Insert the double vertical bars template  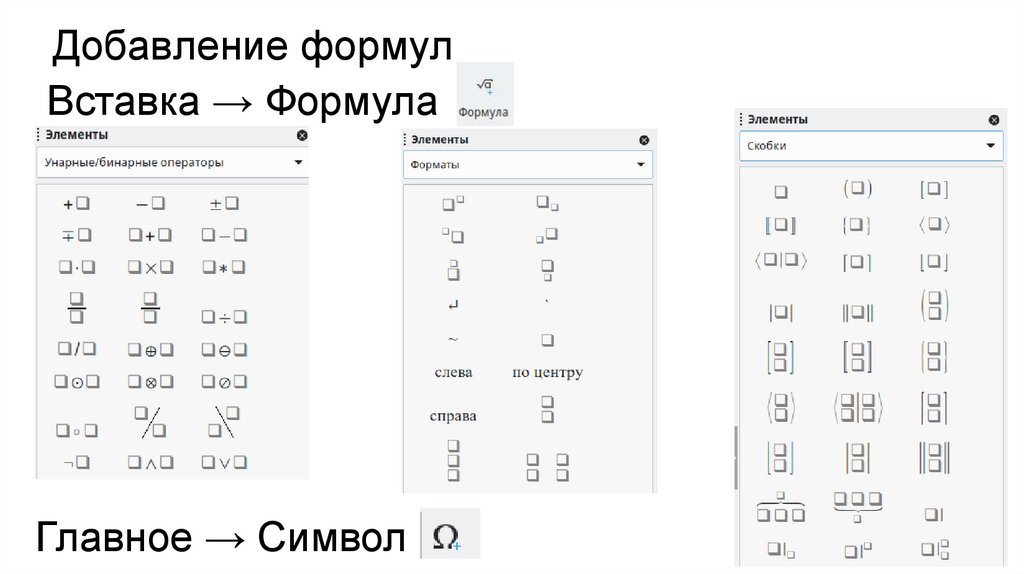coord(857,312)
